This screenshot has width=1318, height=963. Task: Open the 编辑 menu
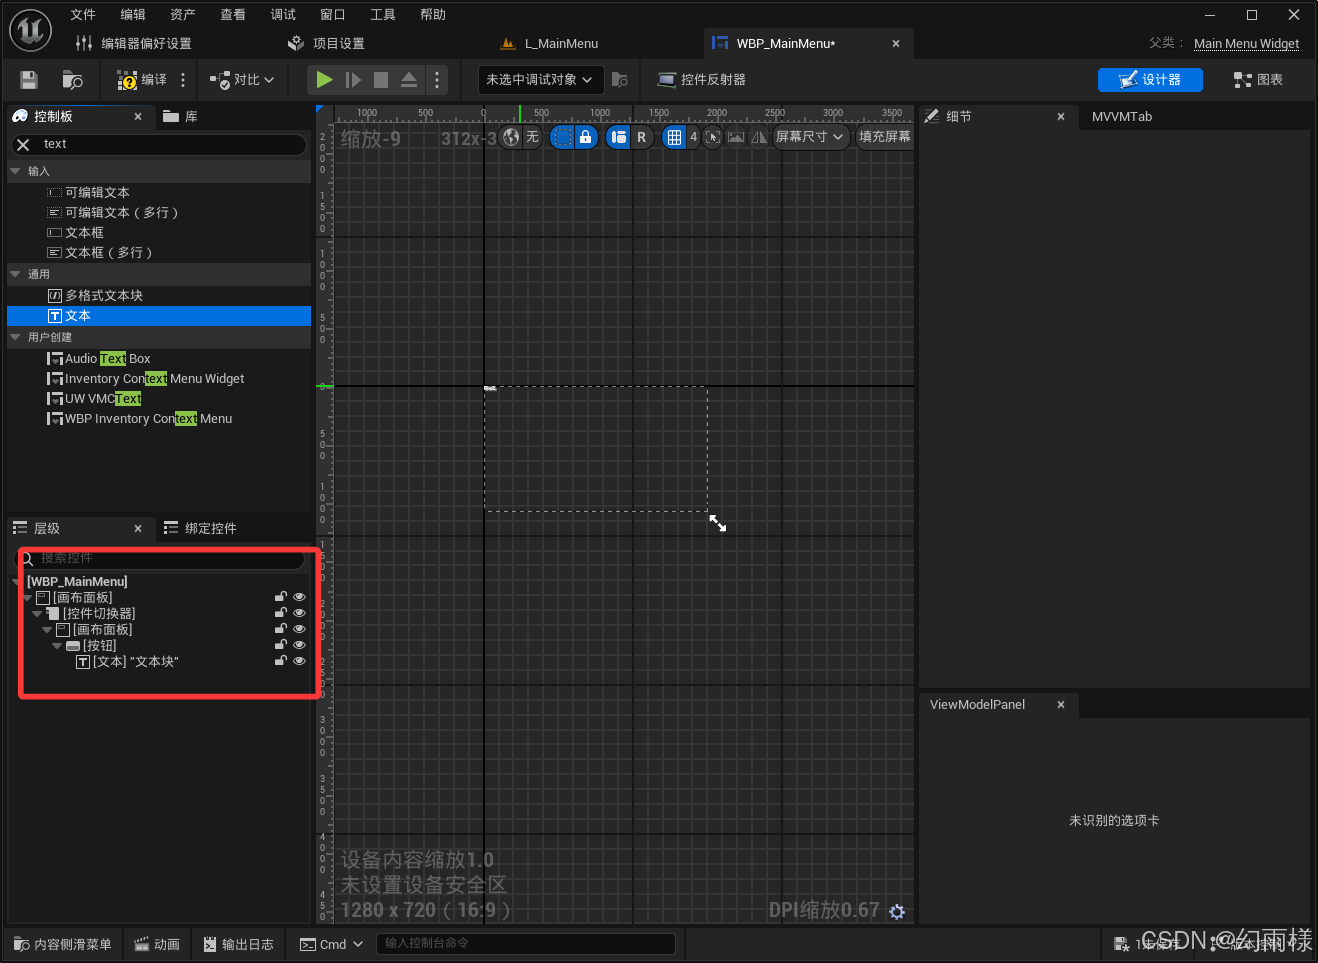click(133, 15)
